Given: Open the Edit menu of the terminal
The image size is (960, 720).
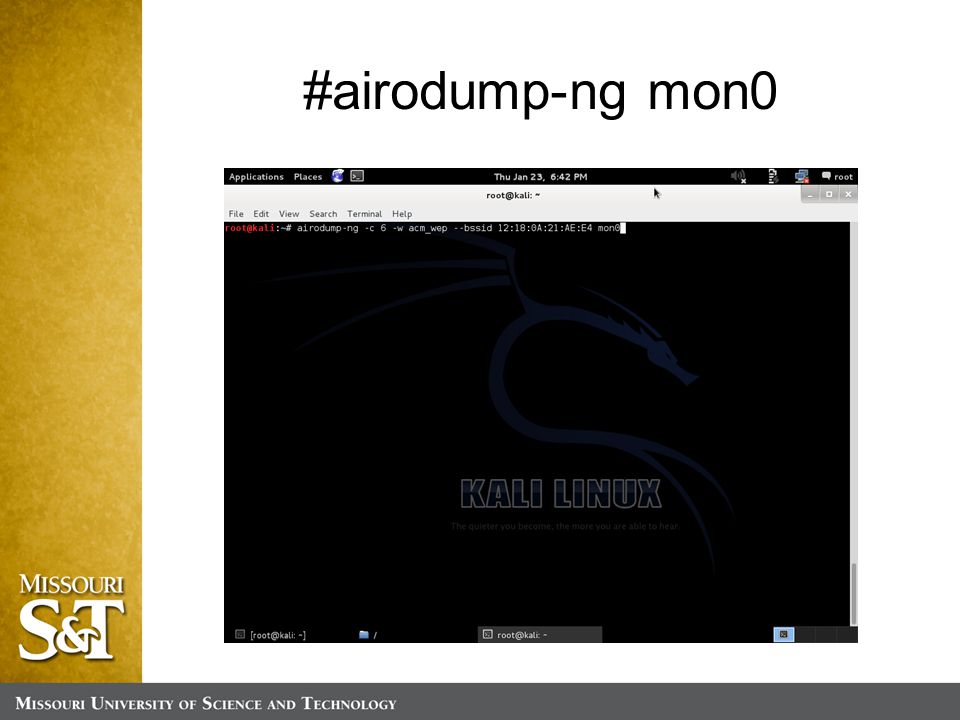Looking at the screenshot, I should 261,214.
